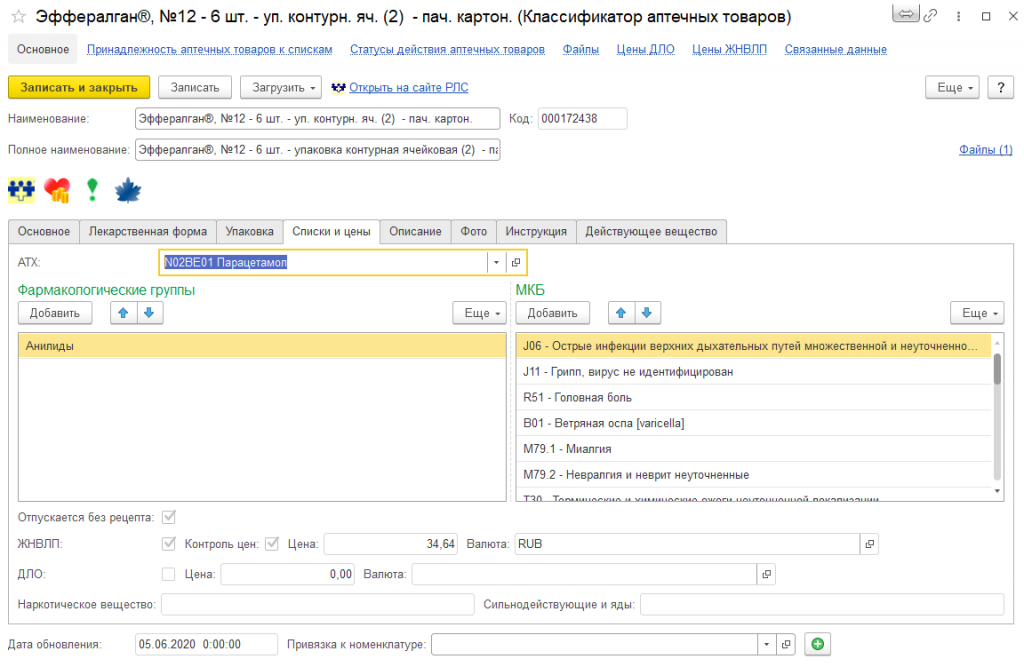Open linked nomenclature with open-form icon
Image resolution: width=1024 pixels, height=667 pixels.
click(786, 644)
